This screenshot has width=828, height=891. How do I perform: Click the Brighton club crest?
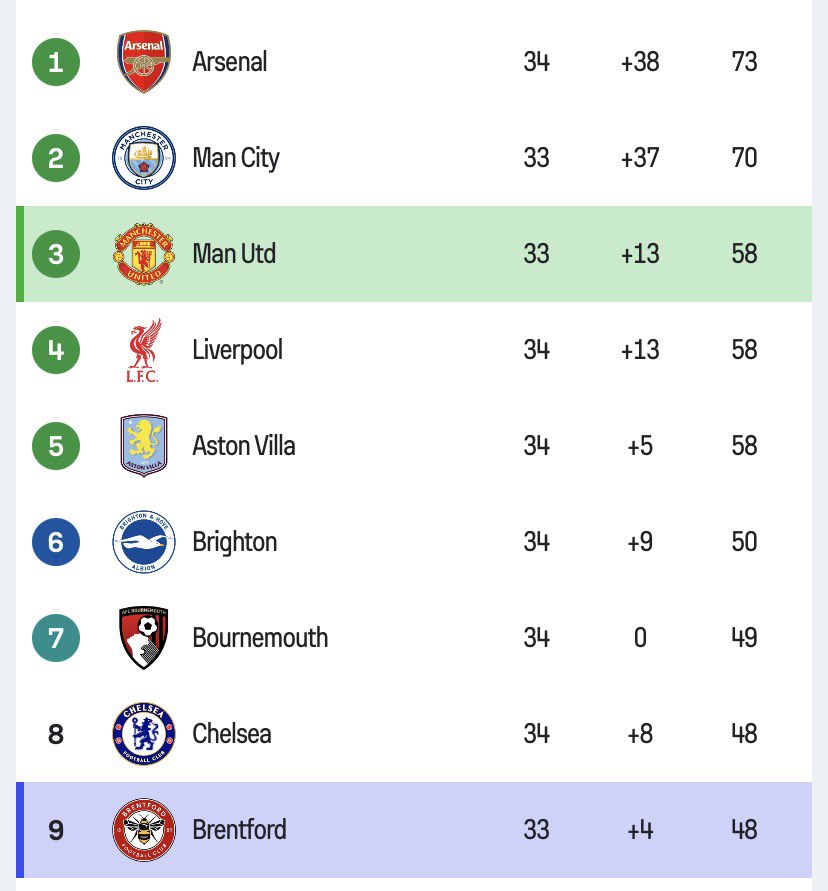[144, 542]
